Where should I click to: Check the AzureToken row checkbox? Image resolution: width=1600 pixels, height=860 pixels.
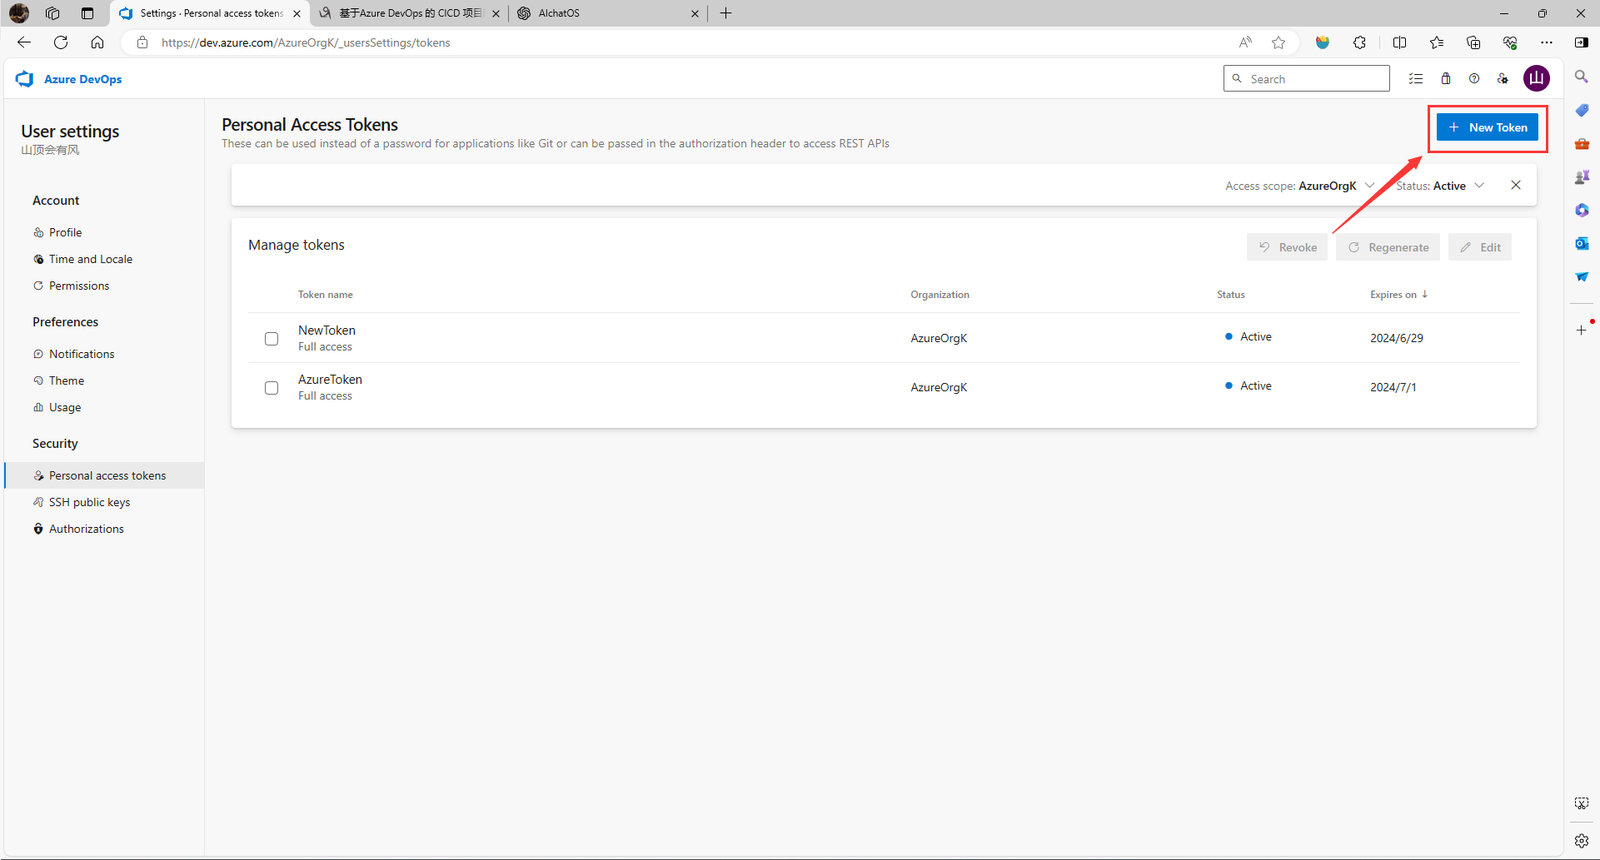tap(271, 387)
